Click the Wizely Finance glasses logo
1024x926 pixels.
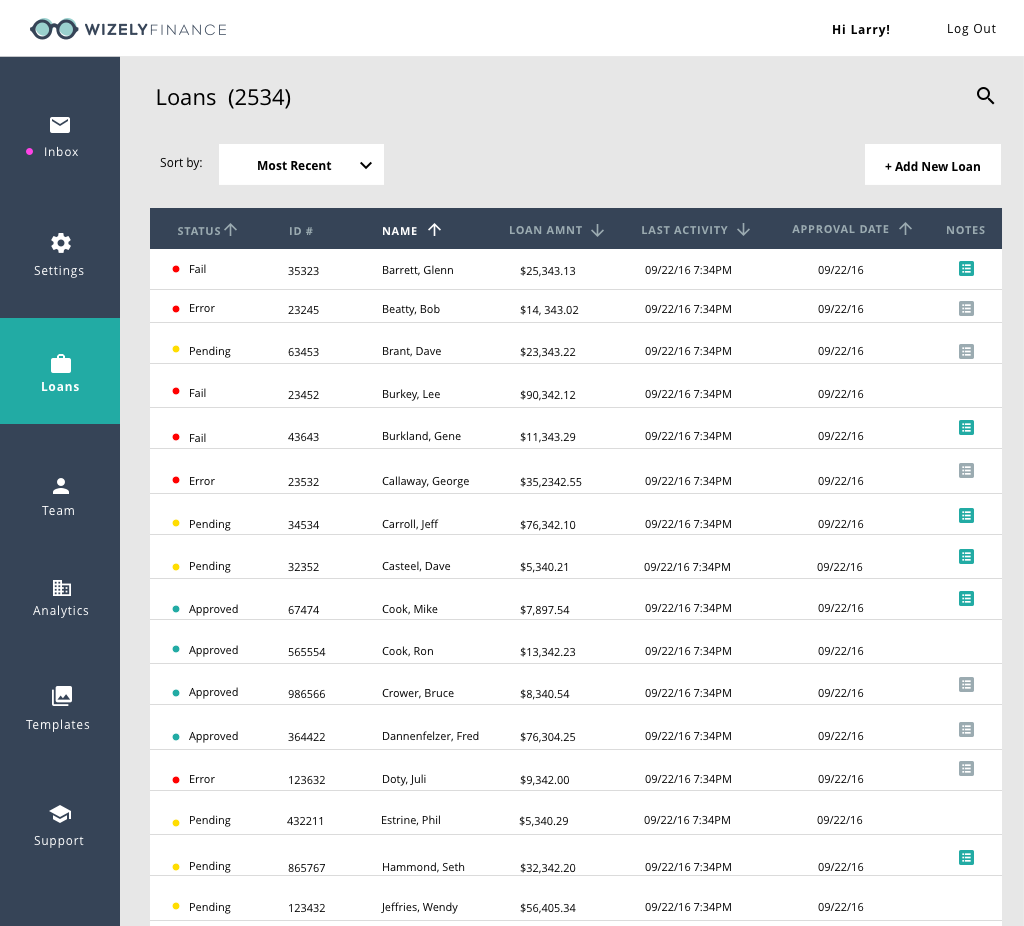click(x=54, y=29)
